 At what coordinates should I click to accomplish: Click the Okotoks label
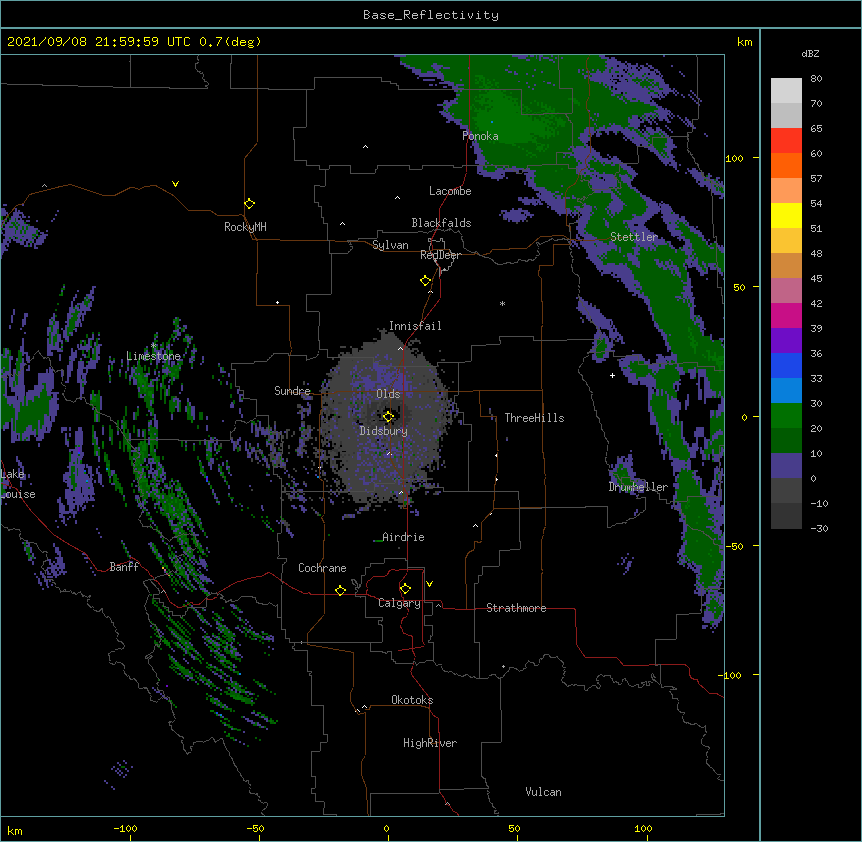[x=412, y=700]
